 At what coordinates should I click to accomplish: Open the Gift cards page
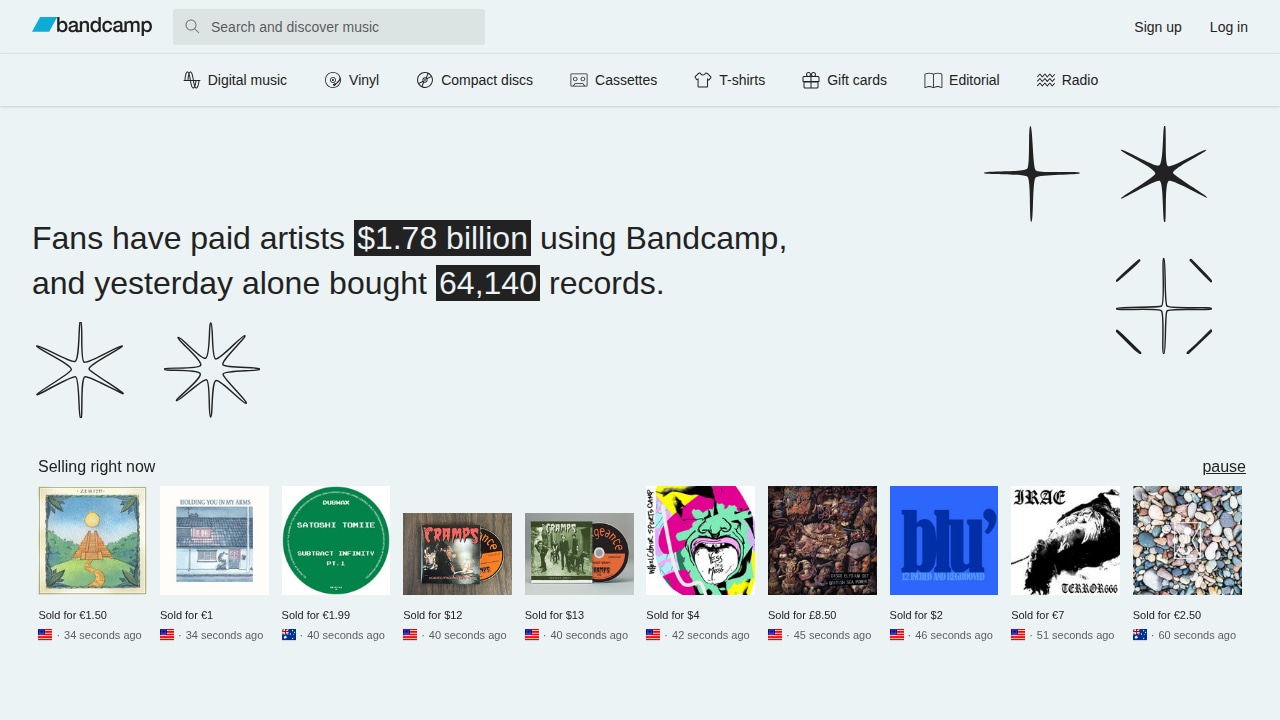tap(844, 80)
